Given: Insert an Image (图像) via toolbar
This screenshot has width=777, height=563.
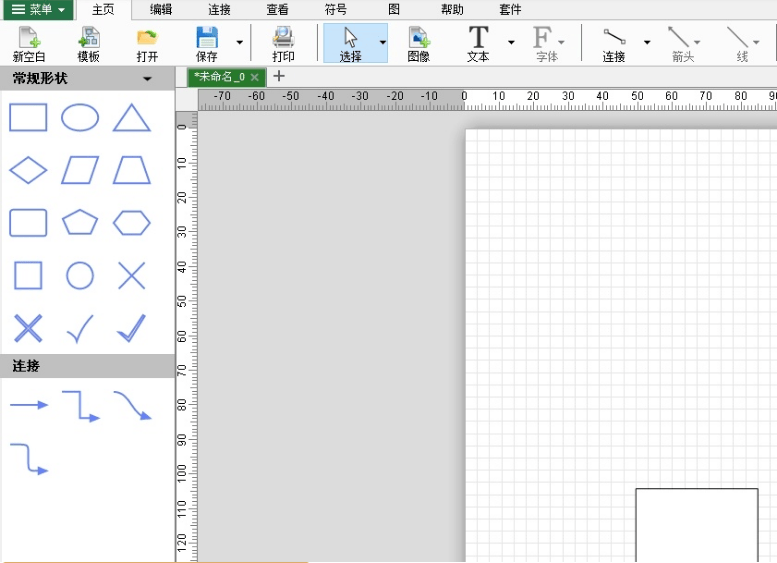Looking at the screenshot, I should [x=418, y=43].
